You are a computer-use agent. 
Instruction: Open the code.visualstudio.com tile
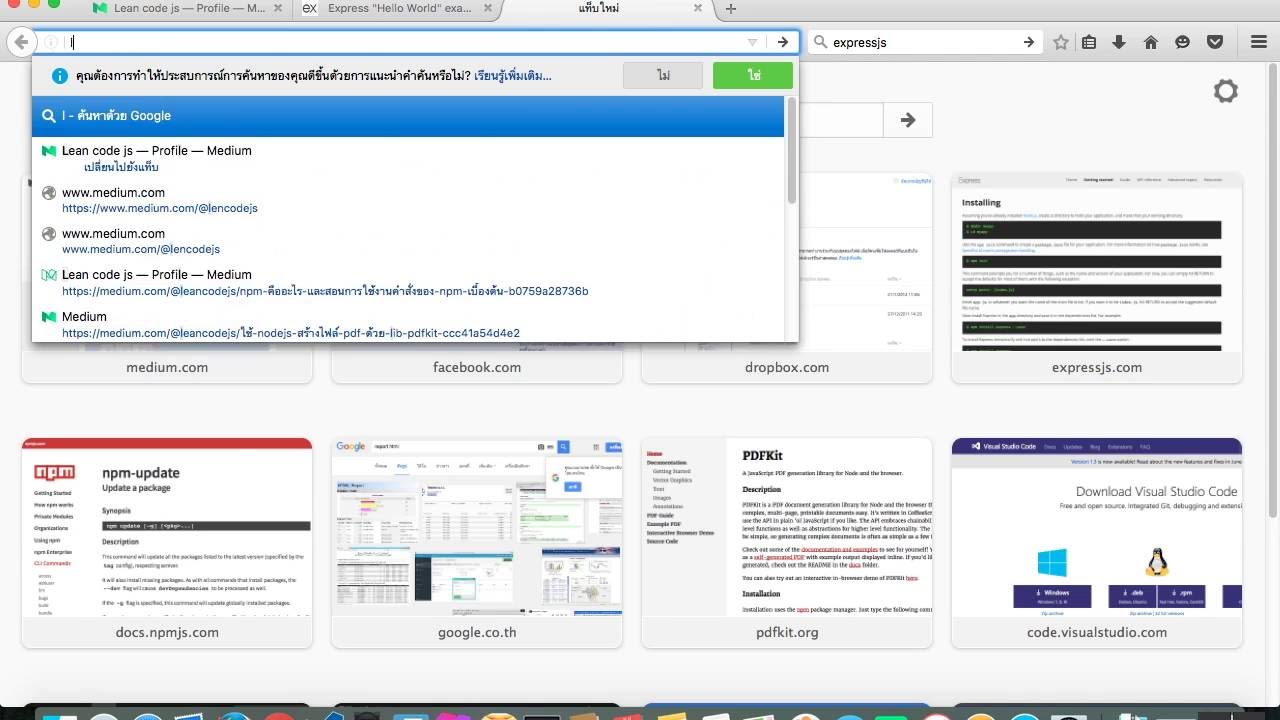(1097, 543)
